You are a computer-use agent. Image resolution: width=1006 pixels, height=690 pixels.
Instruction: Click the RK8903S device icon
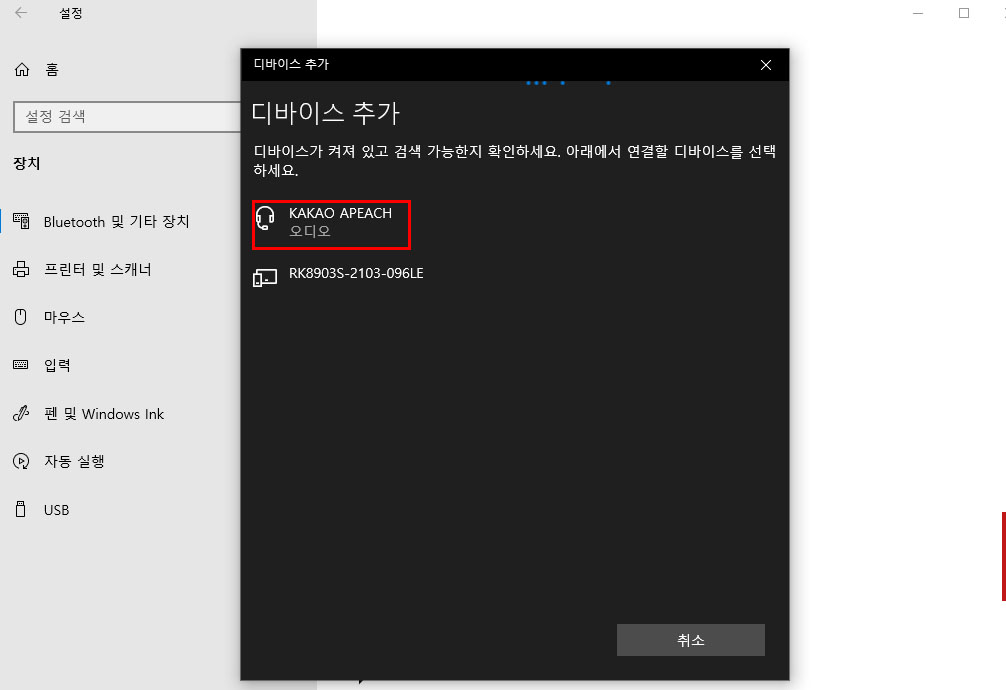265,278
